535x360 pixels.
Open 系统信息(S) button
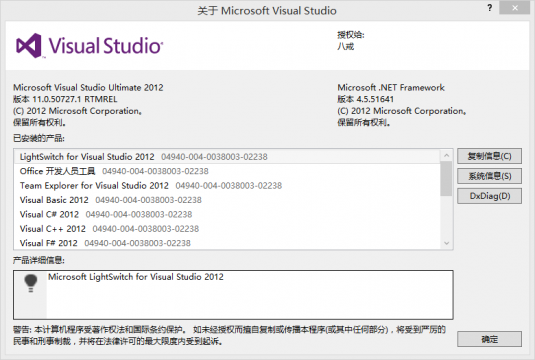click(489, 176)
